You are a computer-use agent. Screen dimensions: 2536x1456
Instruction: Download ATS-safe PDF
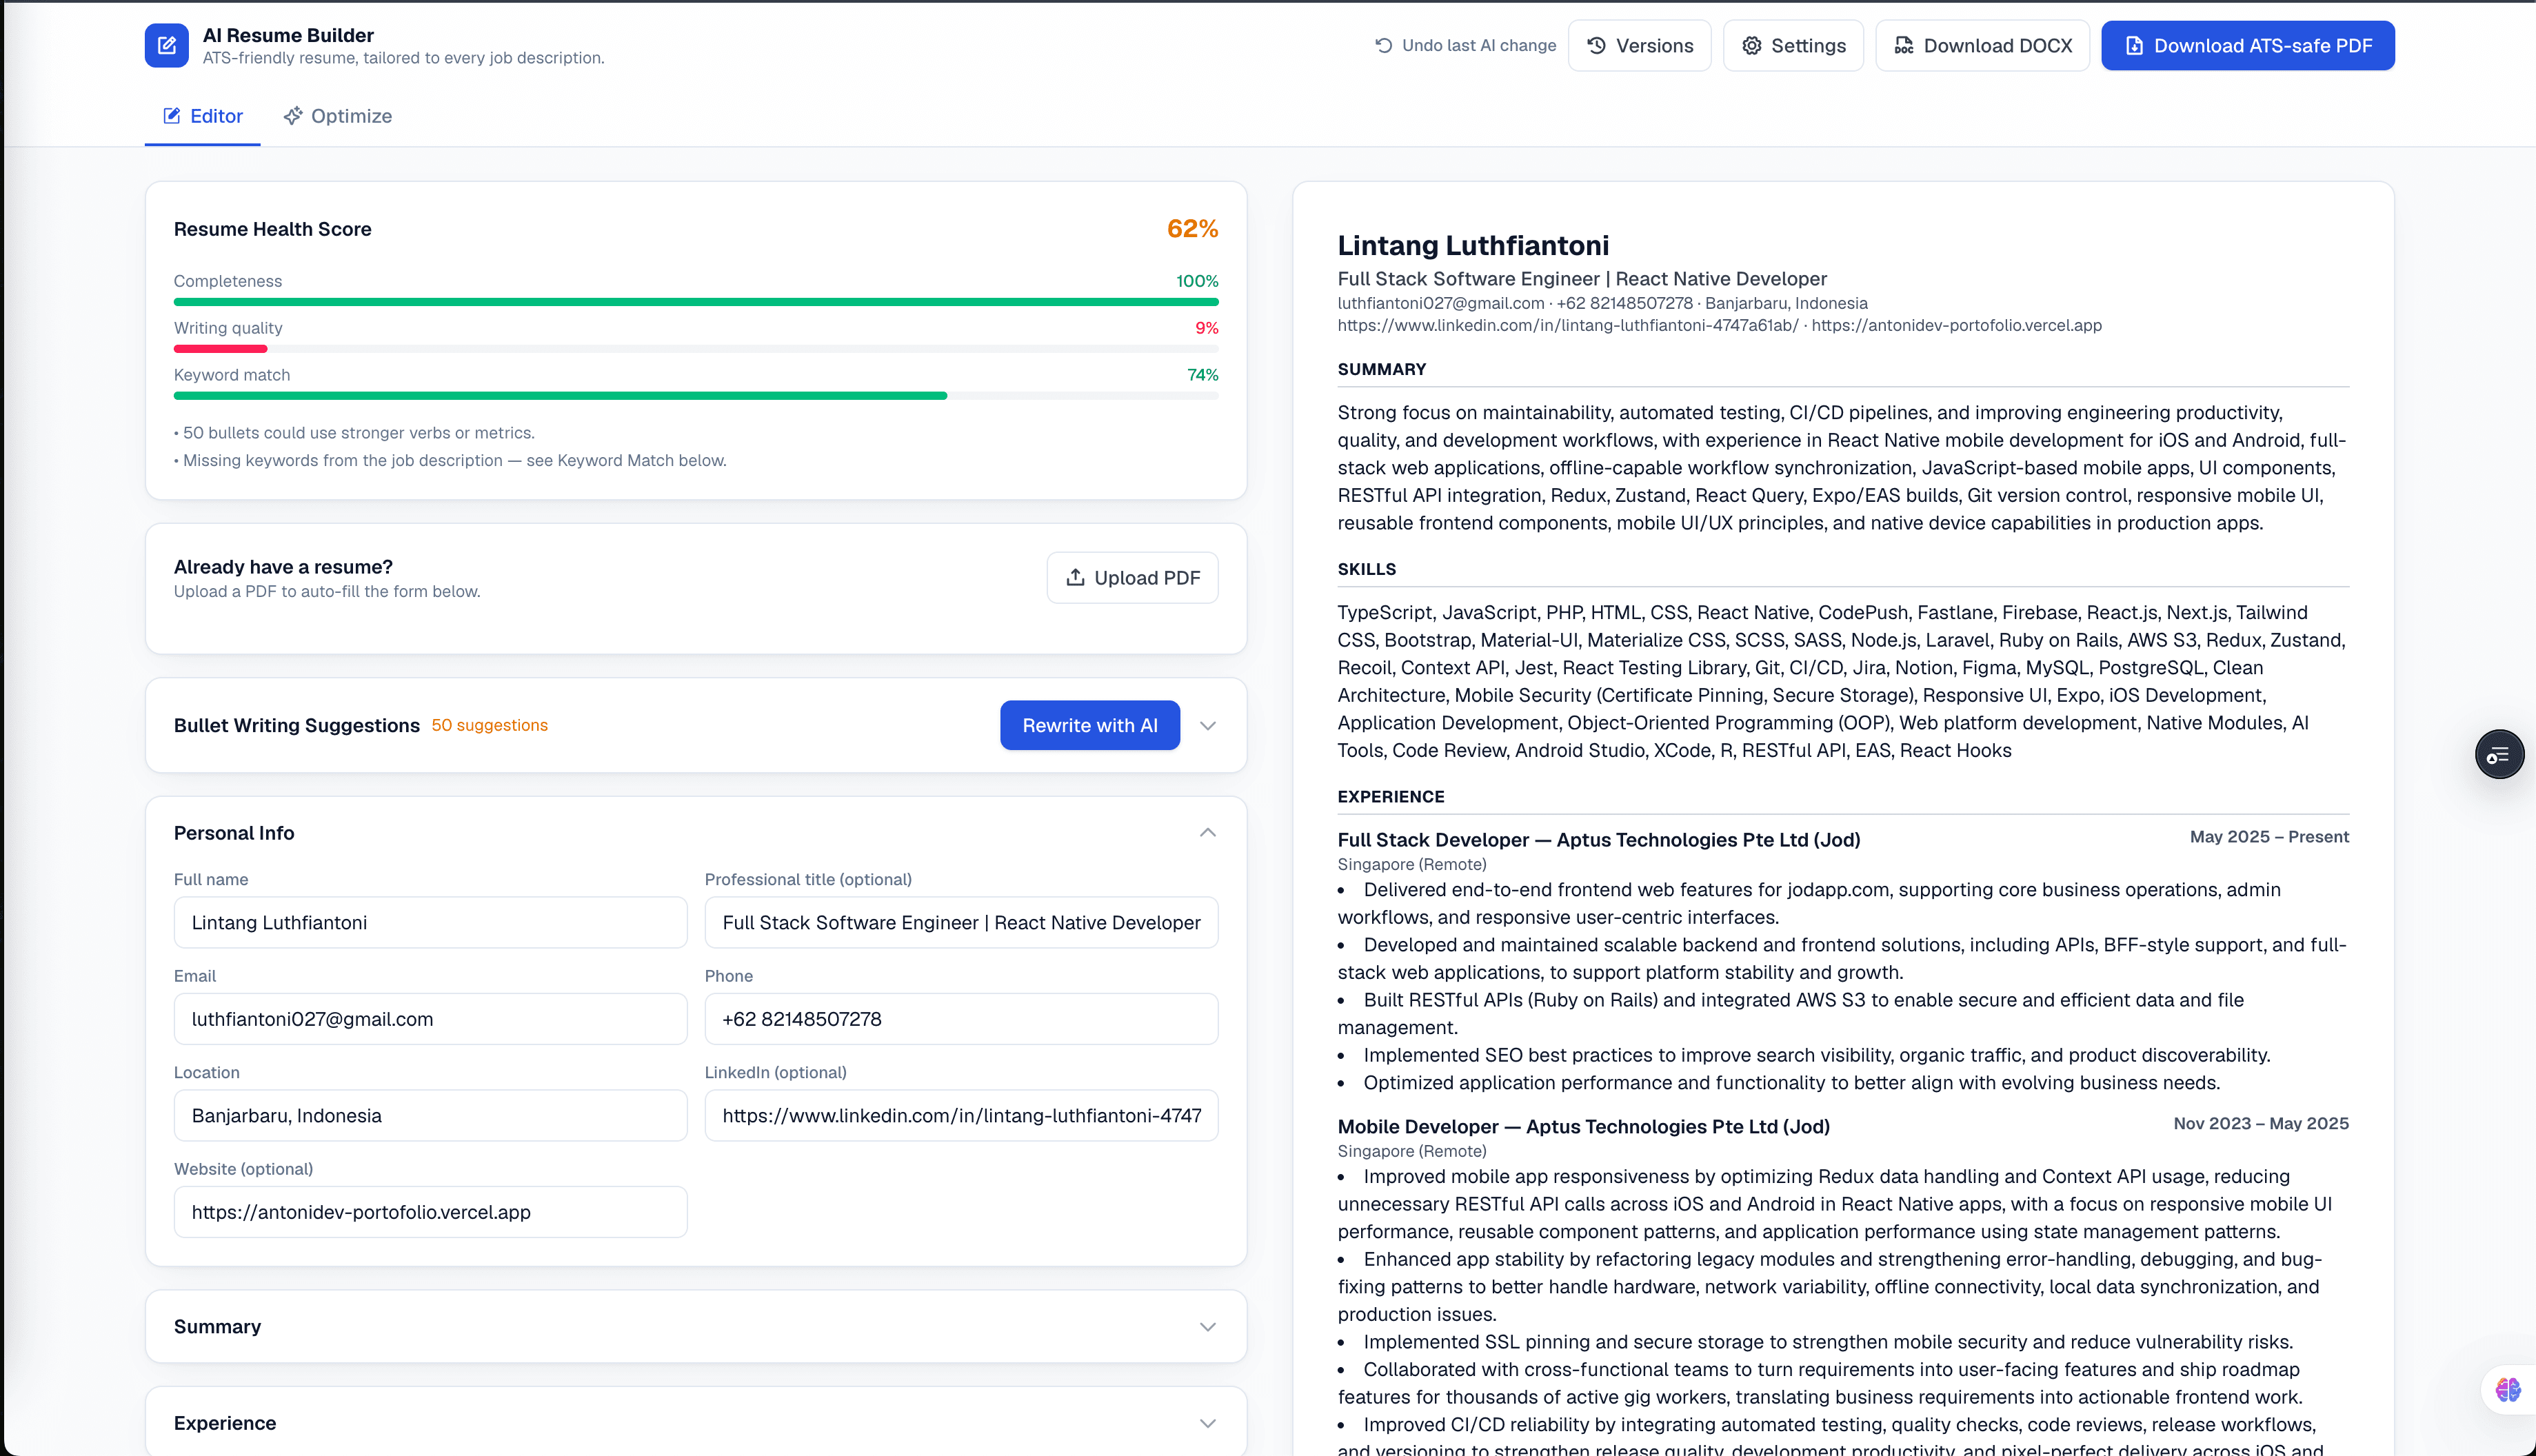2247,45
